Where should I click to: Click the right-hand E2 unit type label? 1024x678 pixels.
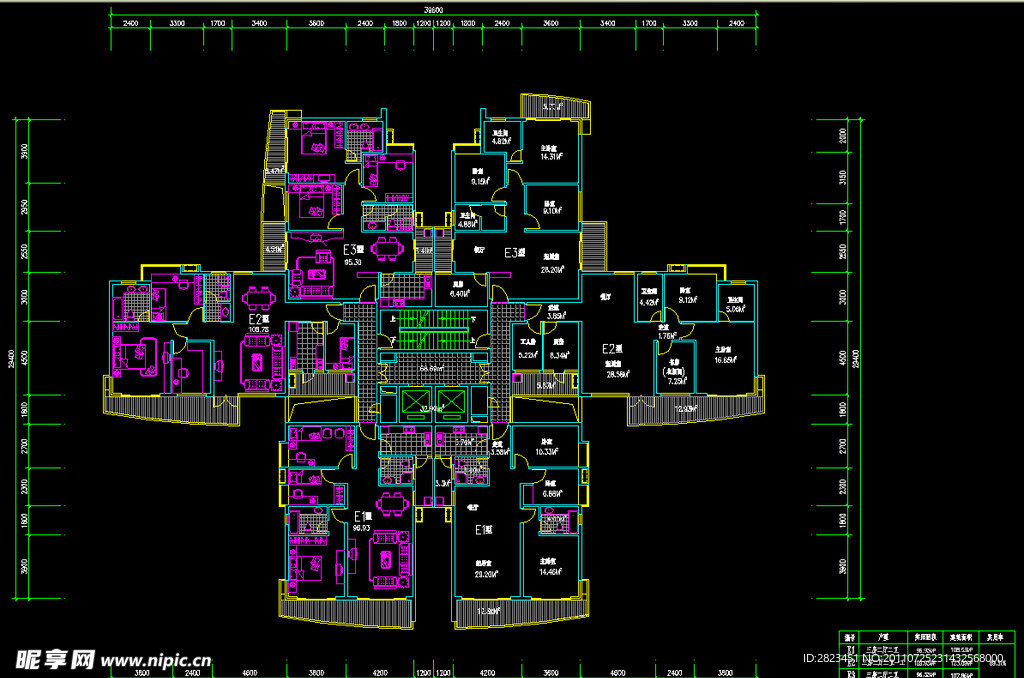[x=613, y=349]
